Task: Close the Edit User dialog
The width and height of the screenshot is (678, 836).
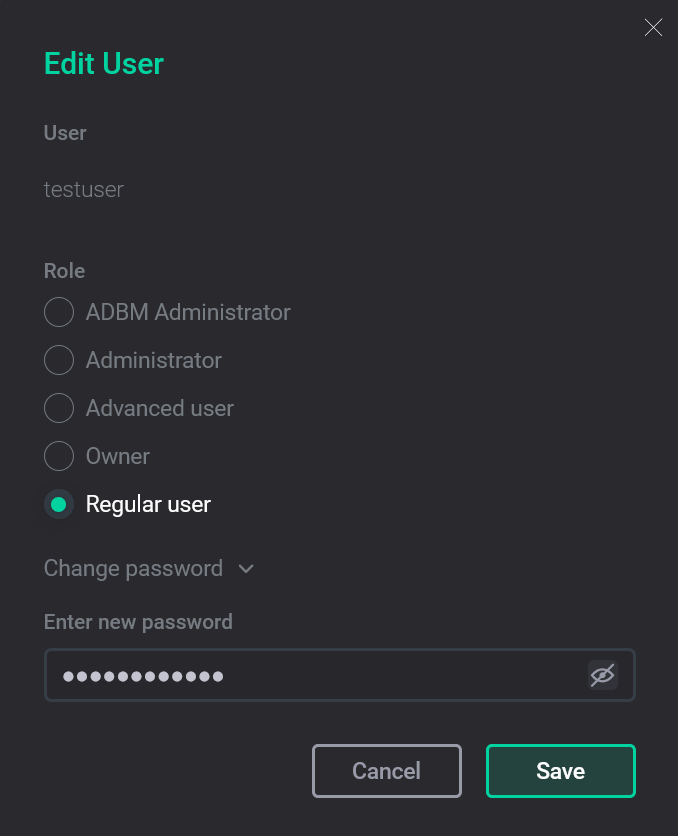Action: (x=653, y=28)
